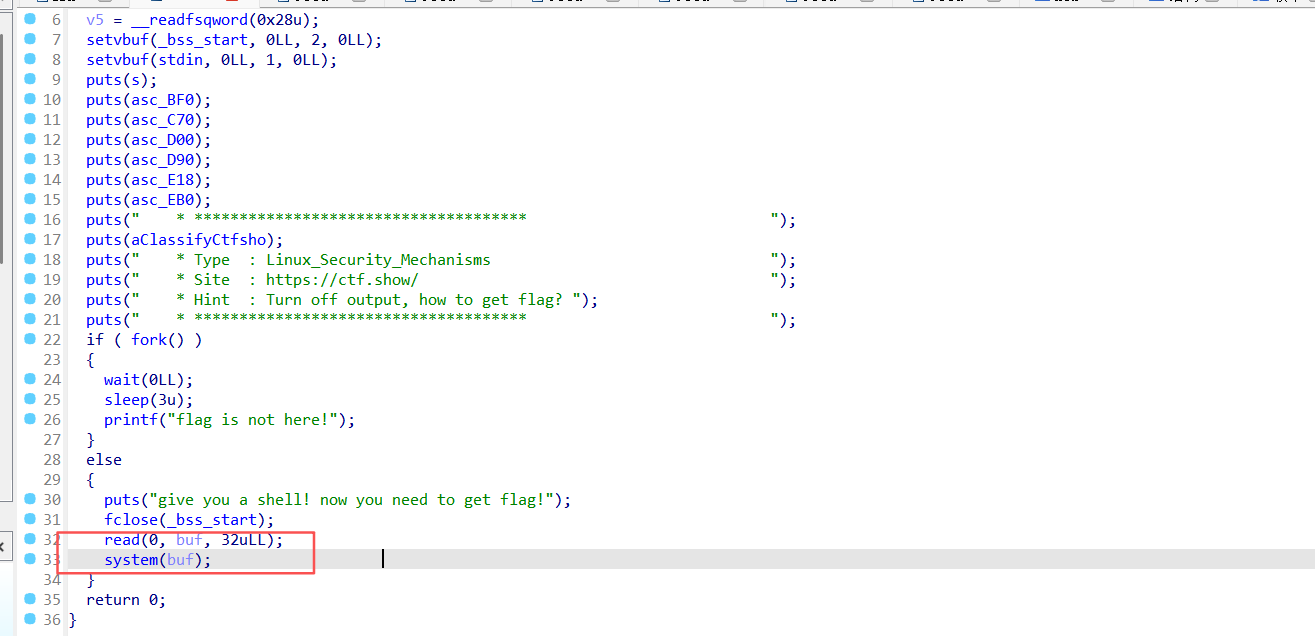Screen dimensions: 1315x636
Task: Click the breakpoint dot for return 0 line
Action: (x=30, y=599)
